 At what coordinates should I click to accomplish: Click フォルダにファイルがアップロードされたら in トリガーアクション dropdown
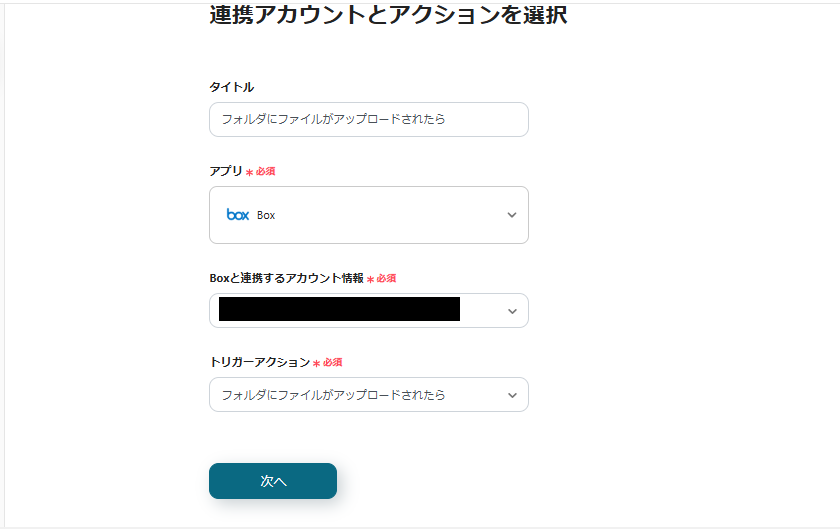(334, 395)
